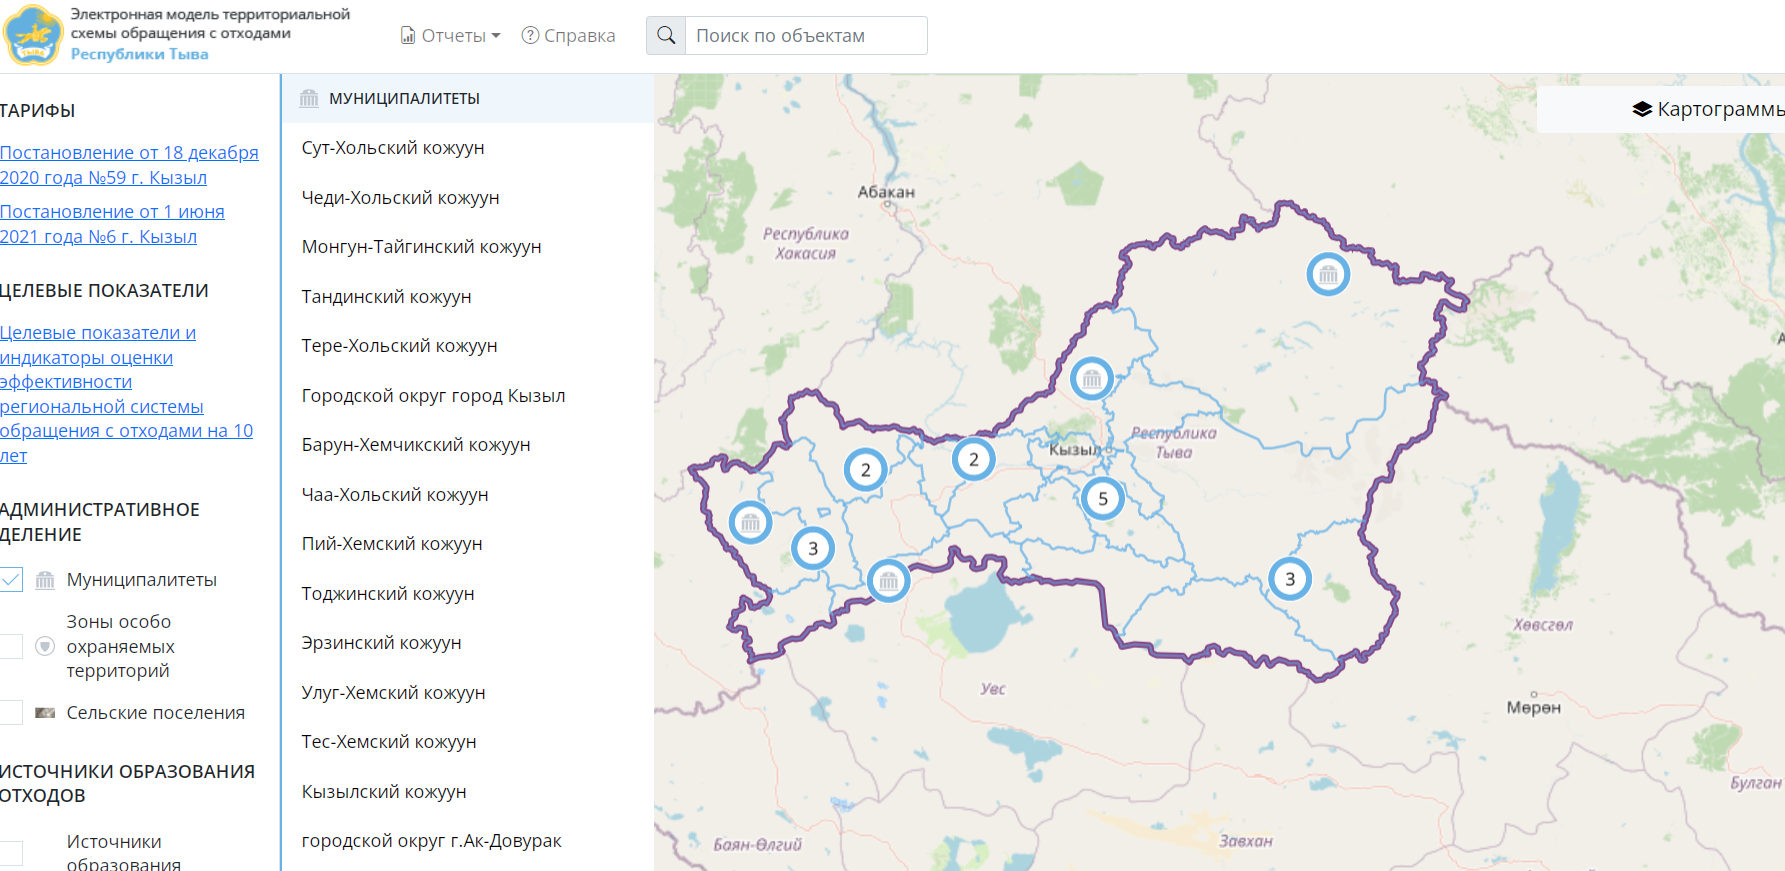Toggle the Сельские поселения checkbox
Screen dimensions: 1785x871
[x=11, y=713]
